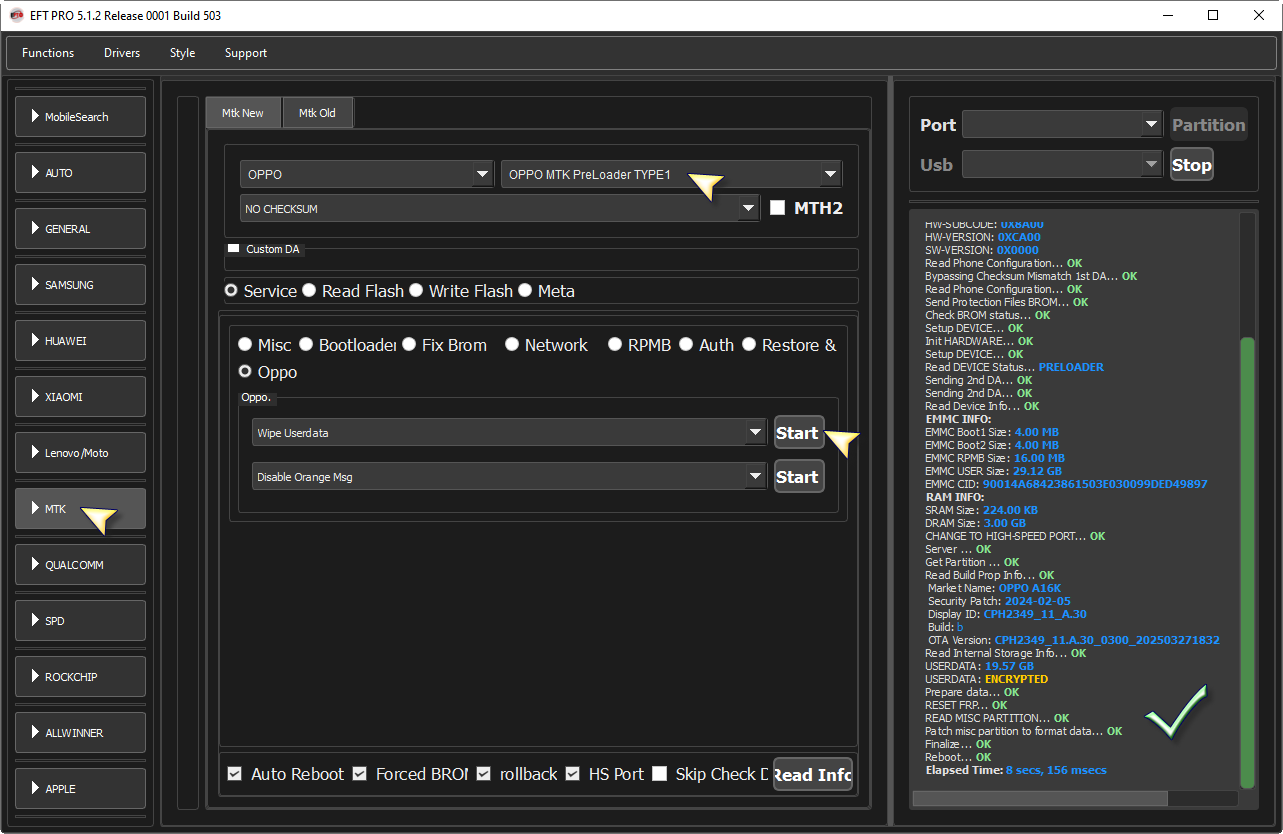Open the OPPO brand dropdown
The height and width of the screenshot is (834, 1283).
click(367, 174)
